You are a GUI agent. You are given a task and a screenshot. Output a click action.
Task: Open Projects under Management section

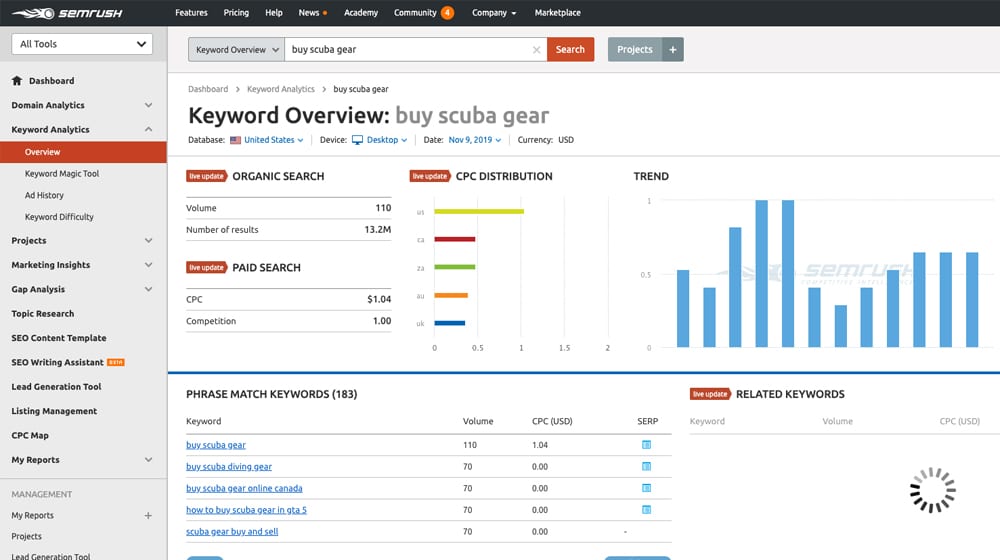pos(26,536)
